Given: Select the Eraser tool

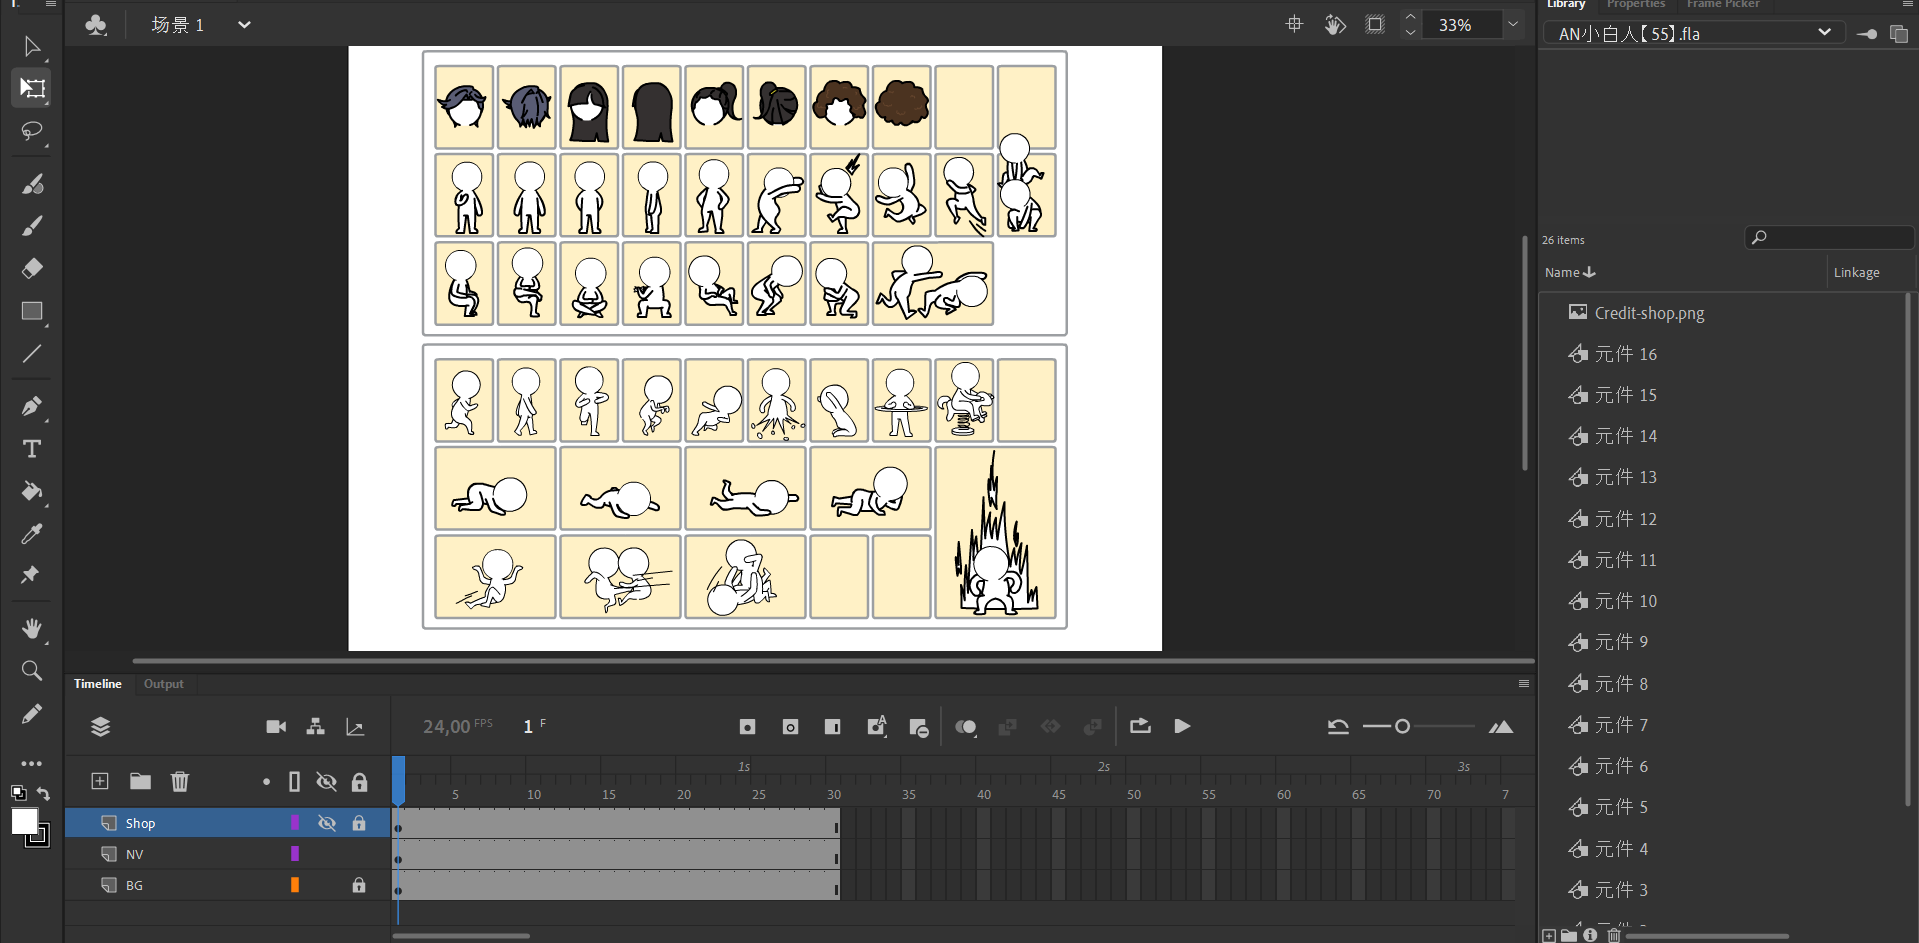Looking at the screenshot, I should [32, 268].
